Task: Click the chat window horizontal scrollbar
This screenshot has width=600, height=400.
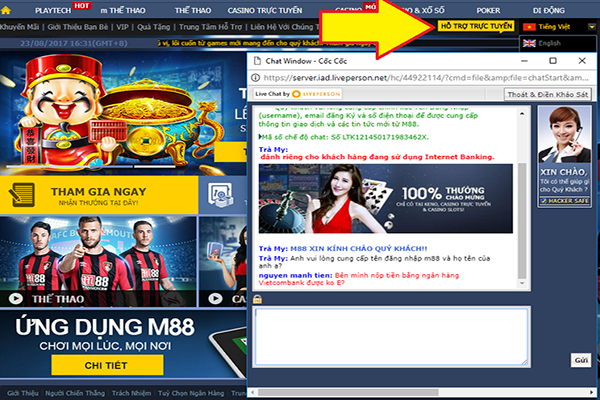Action: tap(348, 392)
